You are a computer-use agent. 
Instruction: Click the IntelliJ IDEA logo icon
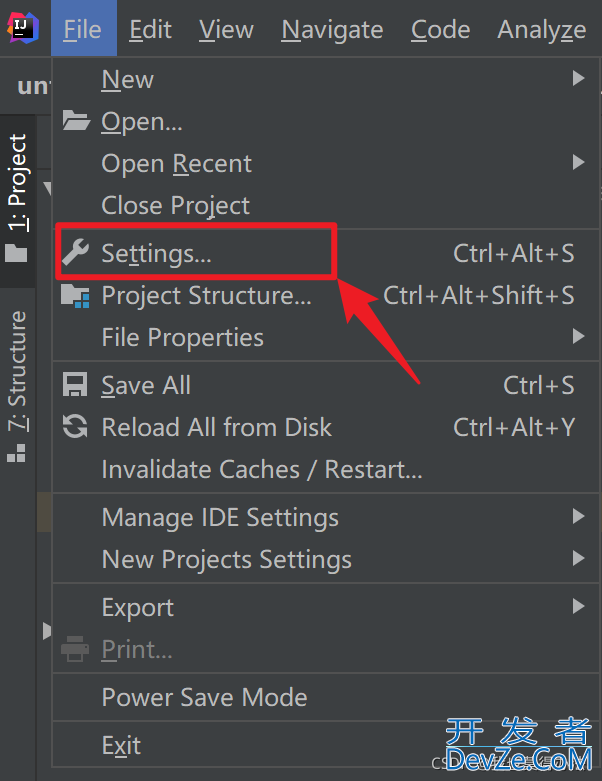pyautogui.click(x=23, y=28)
